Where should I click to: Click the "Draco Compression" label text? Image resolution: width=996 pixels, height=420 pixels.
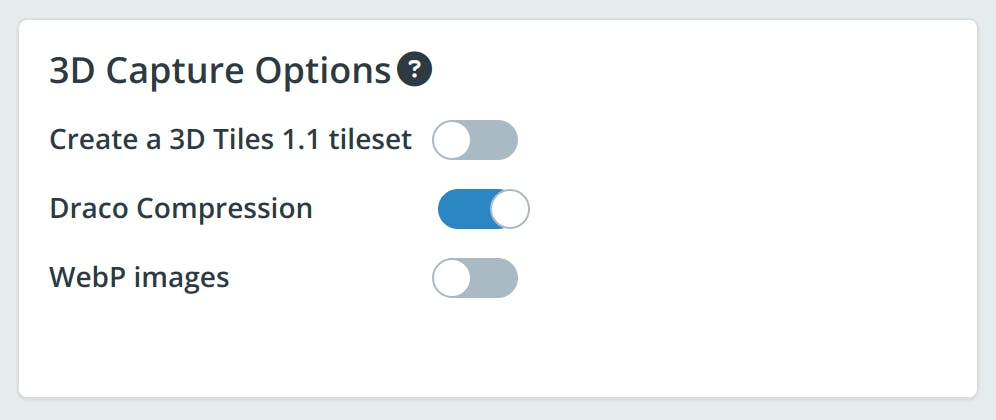(181, 209)
